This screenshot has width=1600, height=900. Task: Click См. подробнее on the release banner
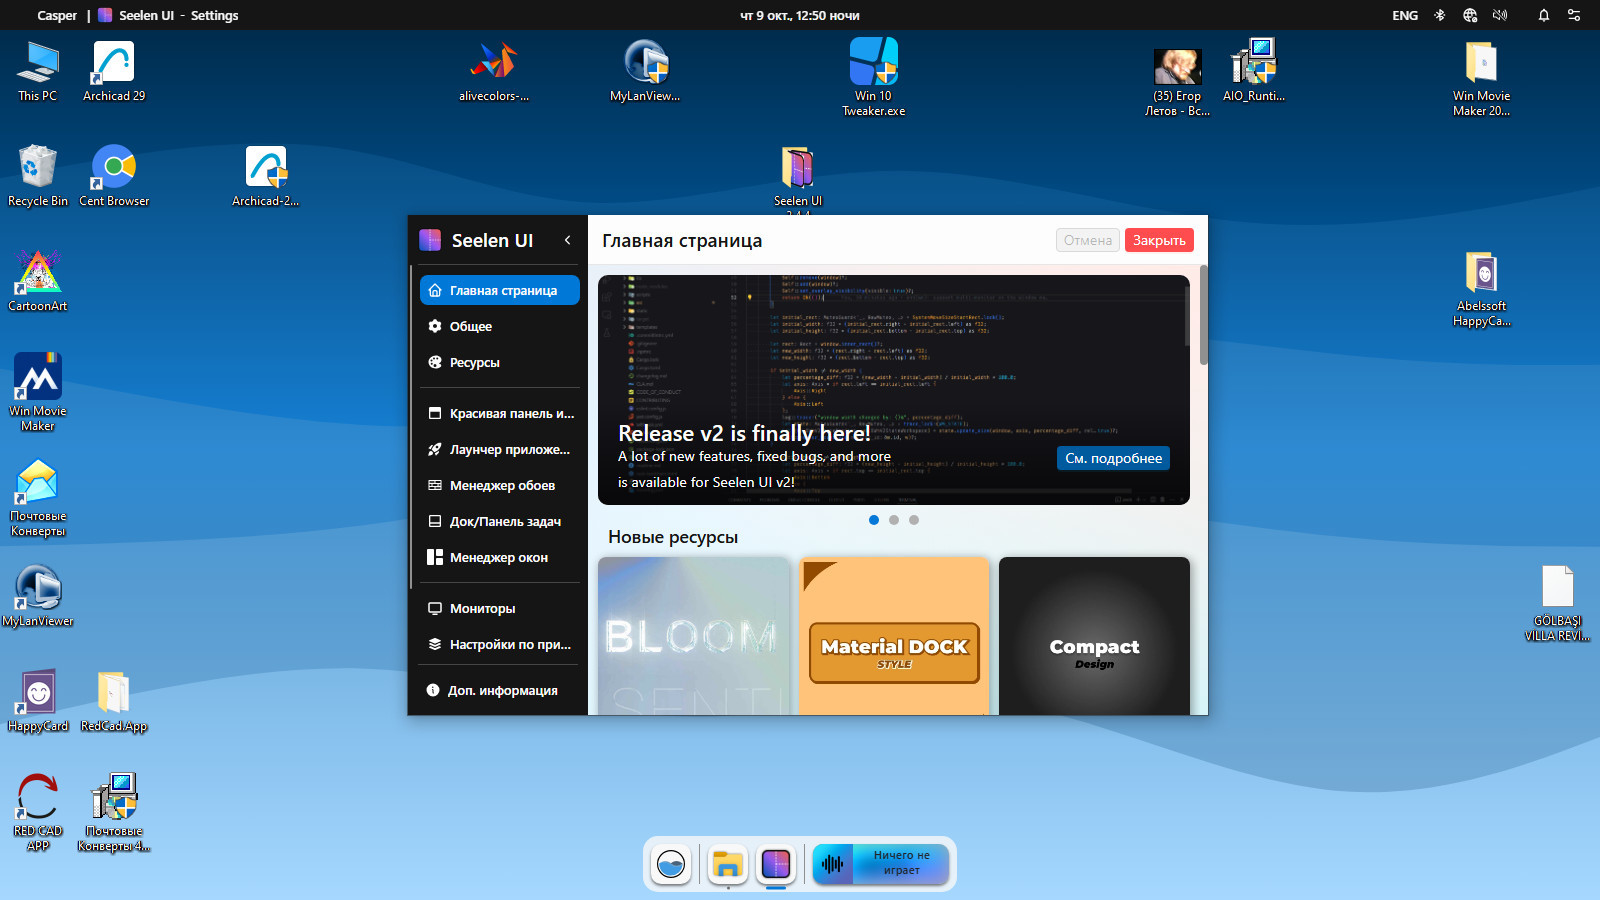(x=1113, y=458)
